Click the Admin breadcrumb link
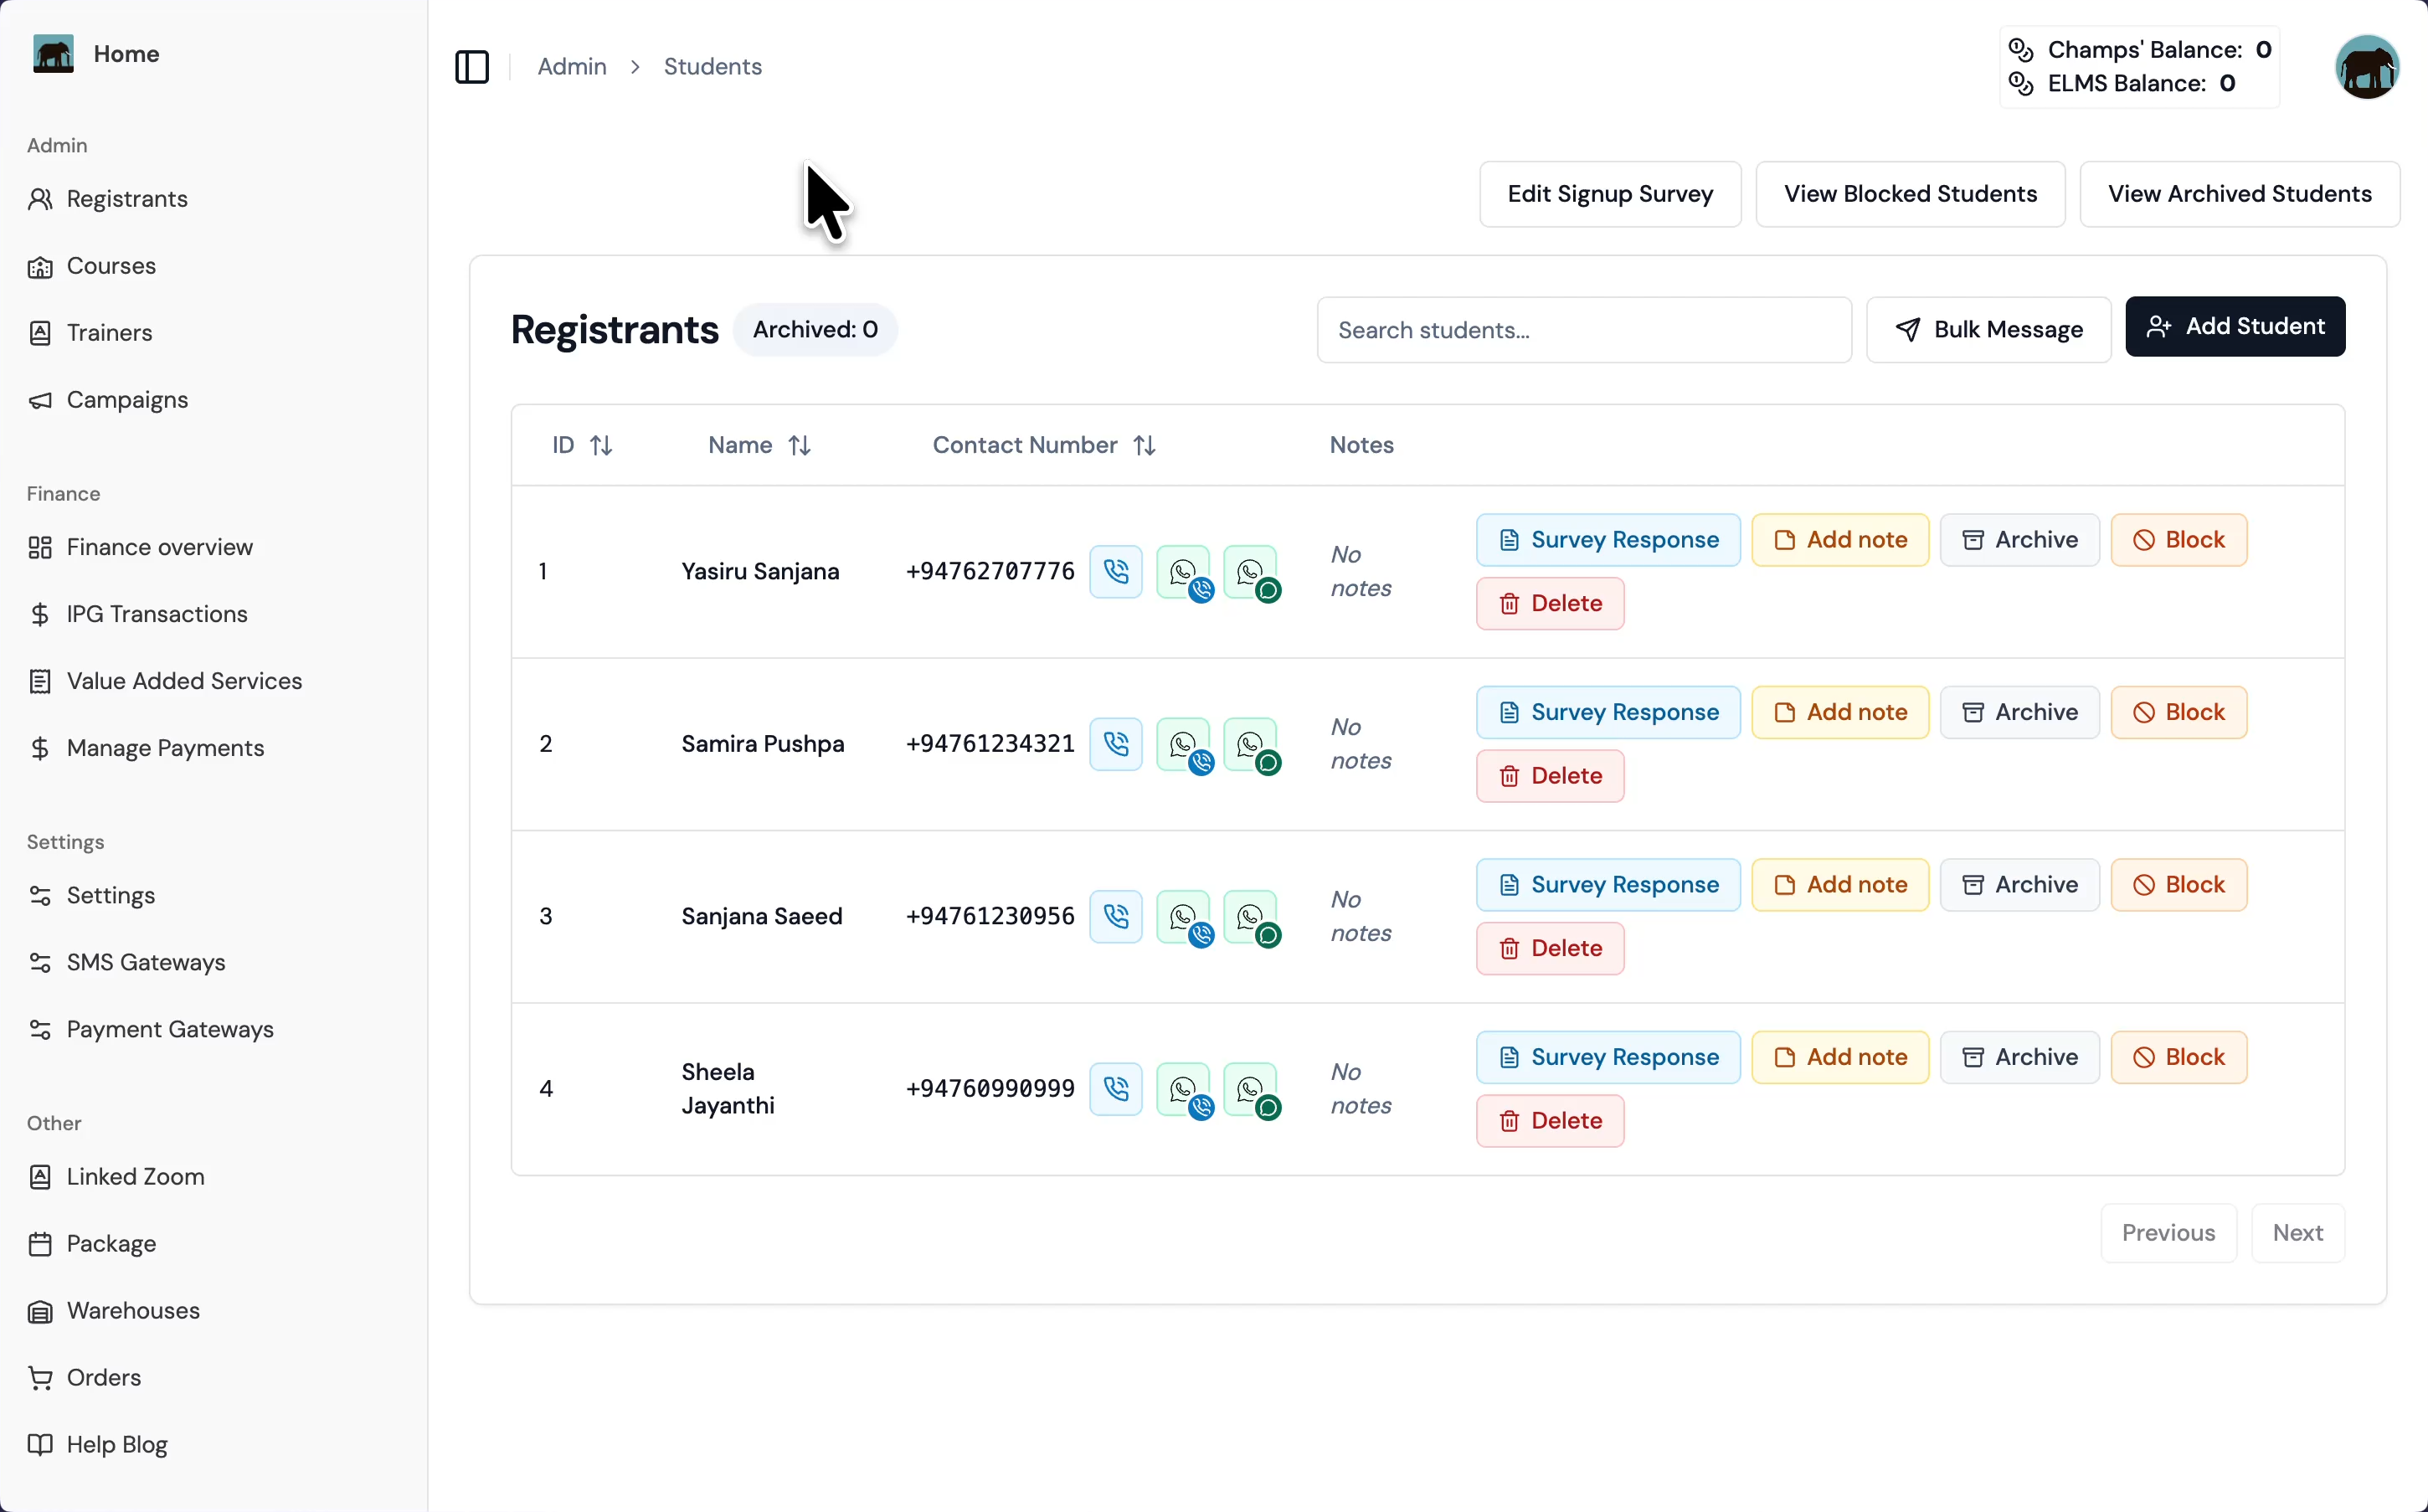The image size is (2428, 1512). (572, 67)
